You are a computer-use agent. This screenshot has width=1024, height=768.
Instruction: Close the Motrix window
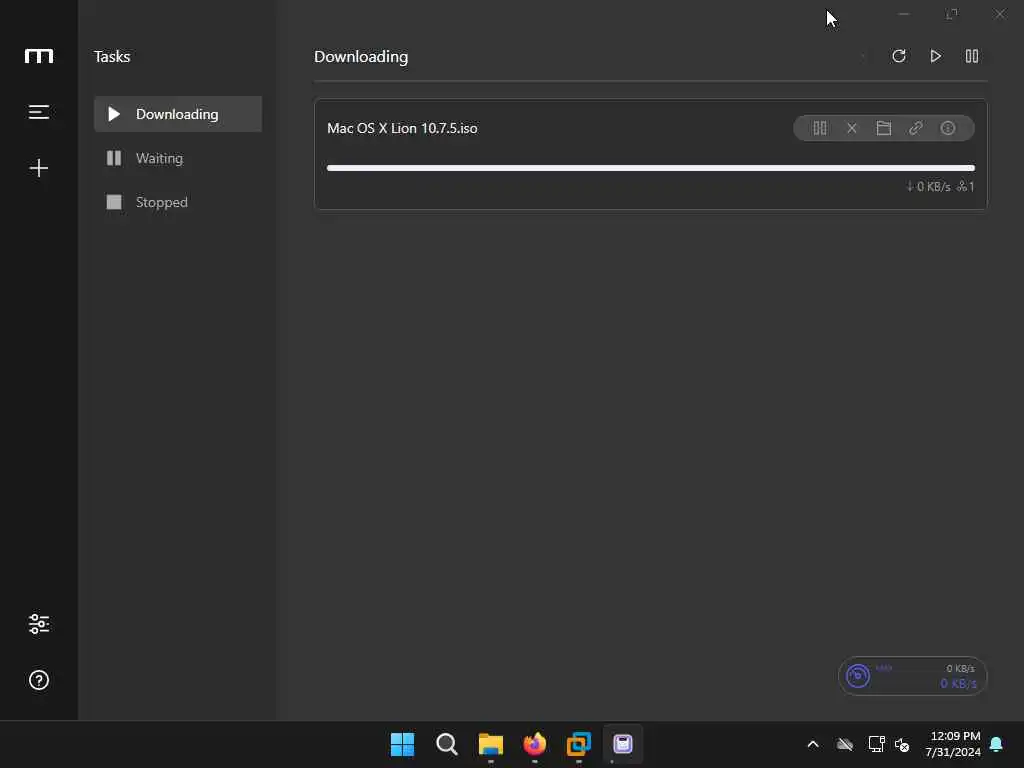(1000, 14)
